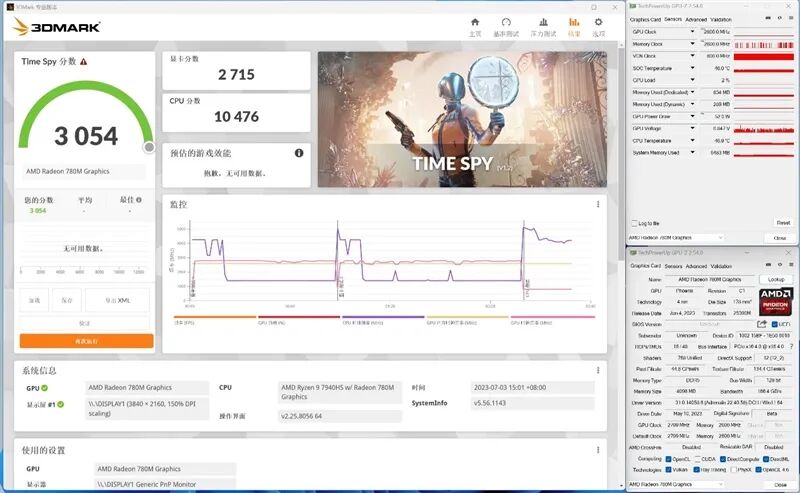Click the orange run again button
The width and height of the screenshot is (800, 493).
86,341
